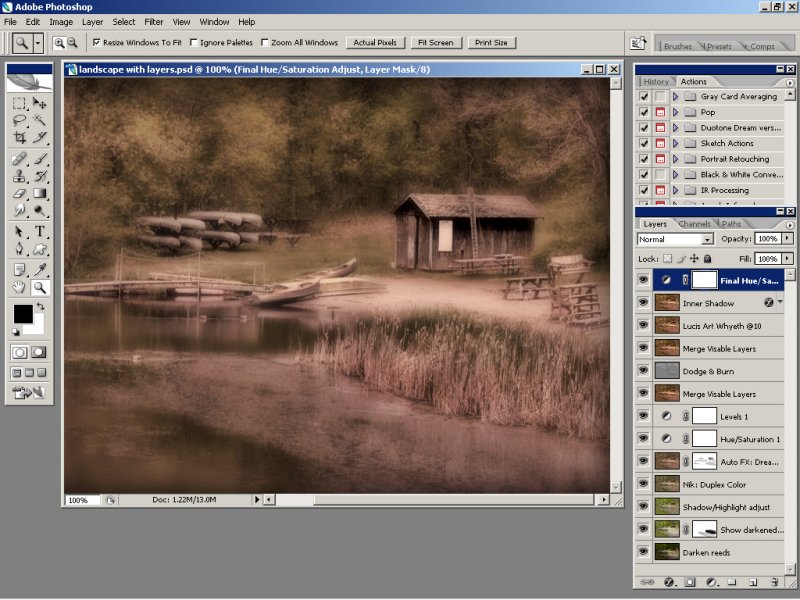This screenshot has height=600, width=800.
Task: Open tool preset picker arrow
Action: tap(38, 43)
